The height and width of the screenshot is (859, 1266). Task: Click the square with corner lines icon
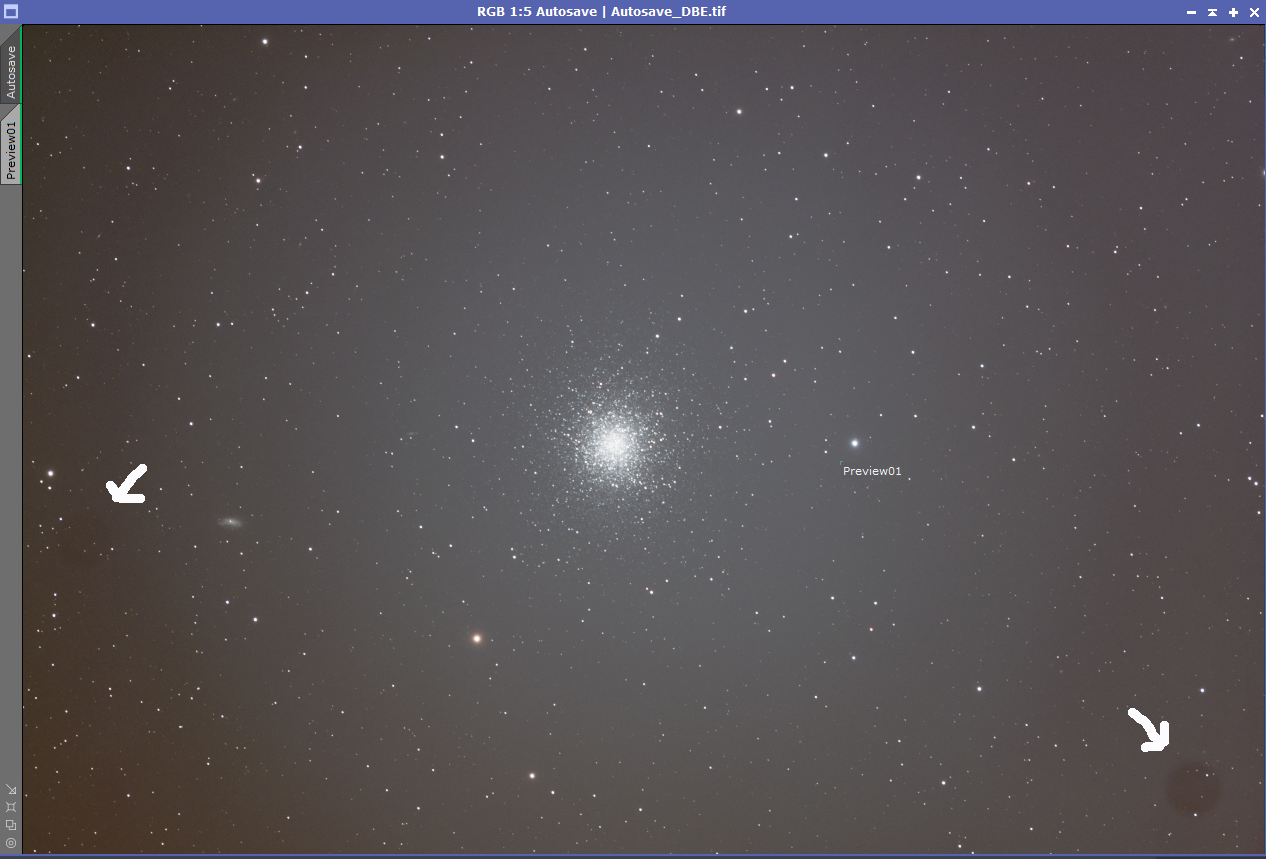pos(11,807)
